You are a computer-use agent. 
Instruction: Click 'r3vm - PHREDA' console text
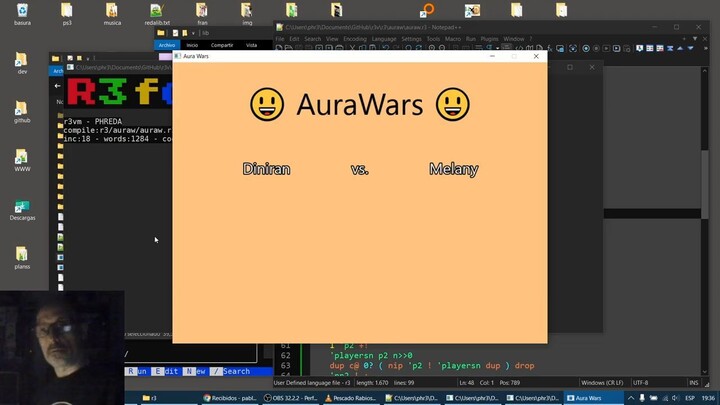[x=93, y=121]
